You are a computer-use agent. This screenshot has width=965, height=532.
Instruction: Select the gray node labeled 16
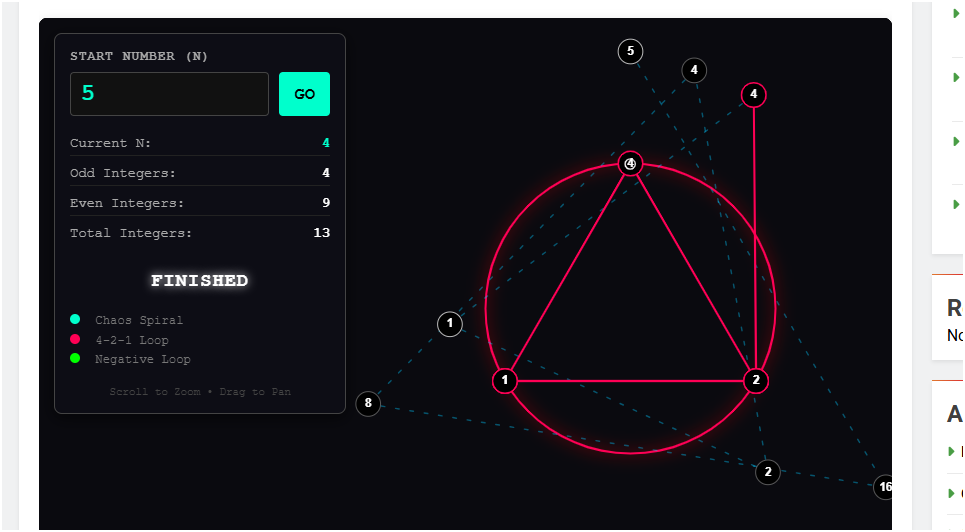coord(884,487)
